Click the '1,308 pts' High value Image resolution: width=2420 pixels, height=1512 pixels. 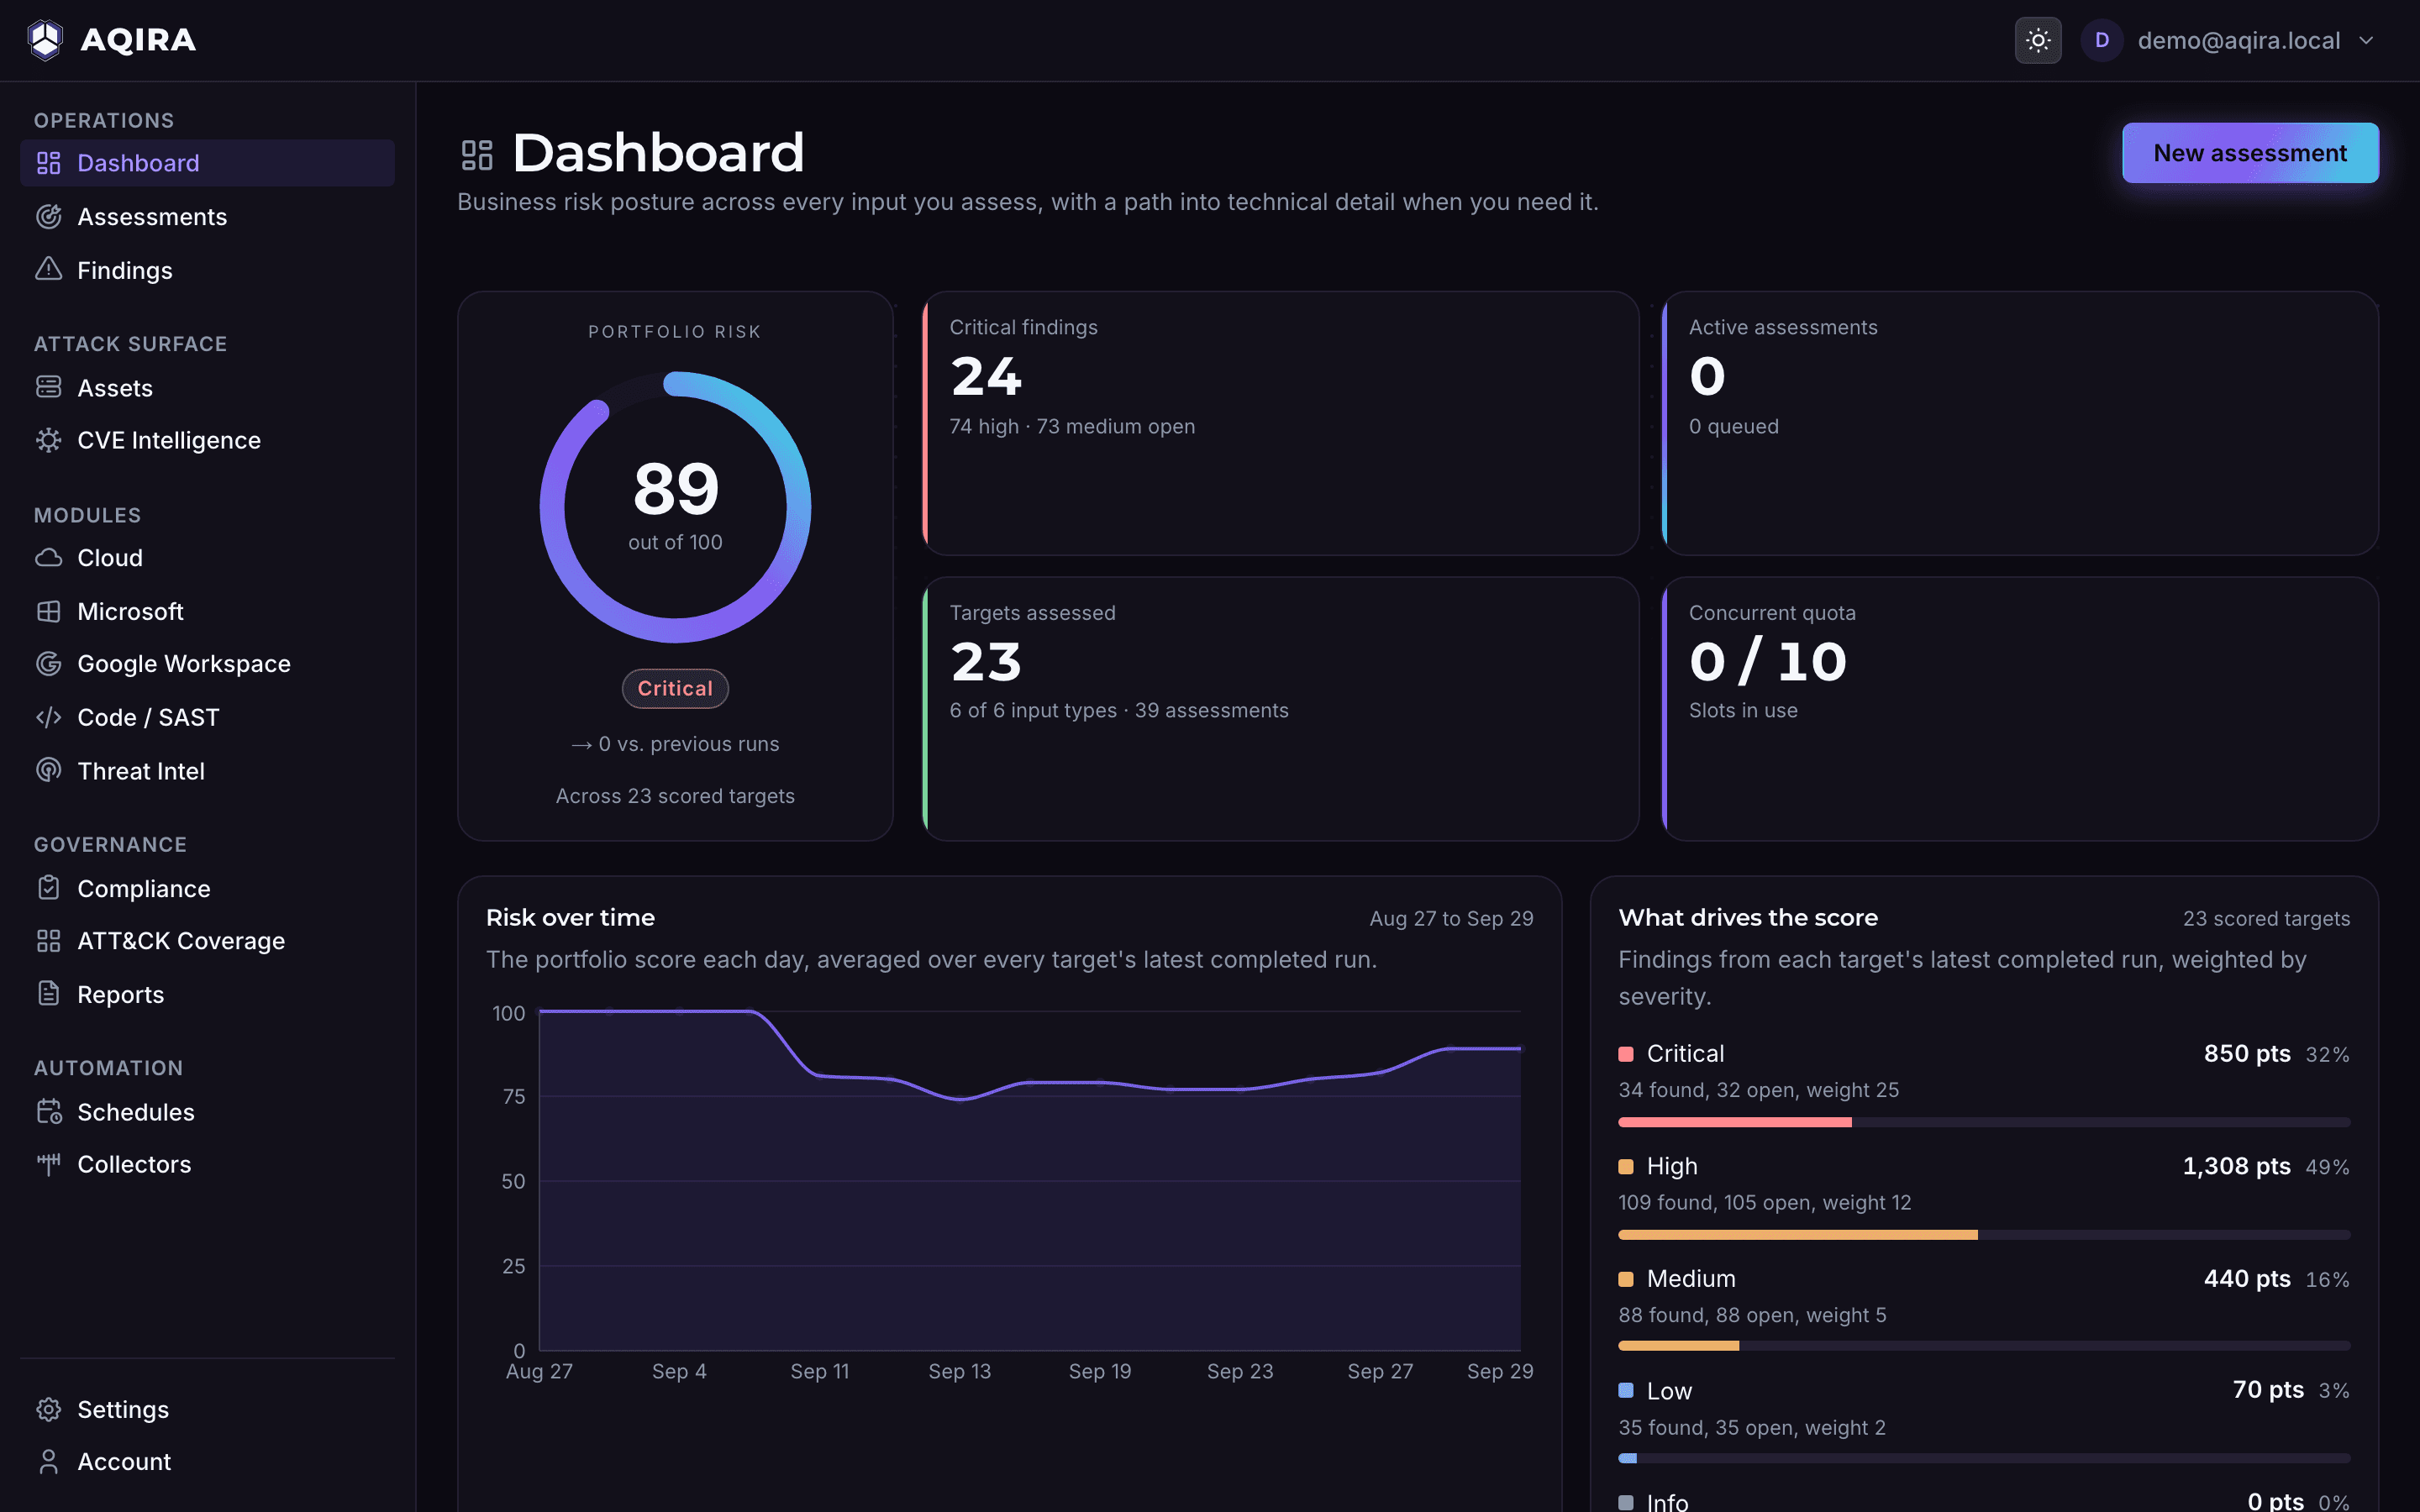(x=2236, y=1166)
